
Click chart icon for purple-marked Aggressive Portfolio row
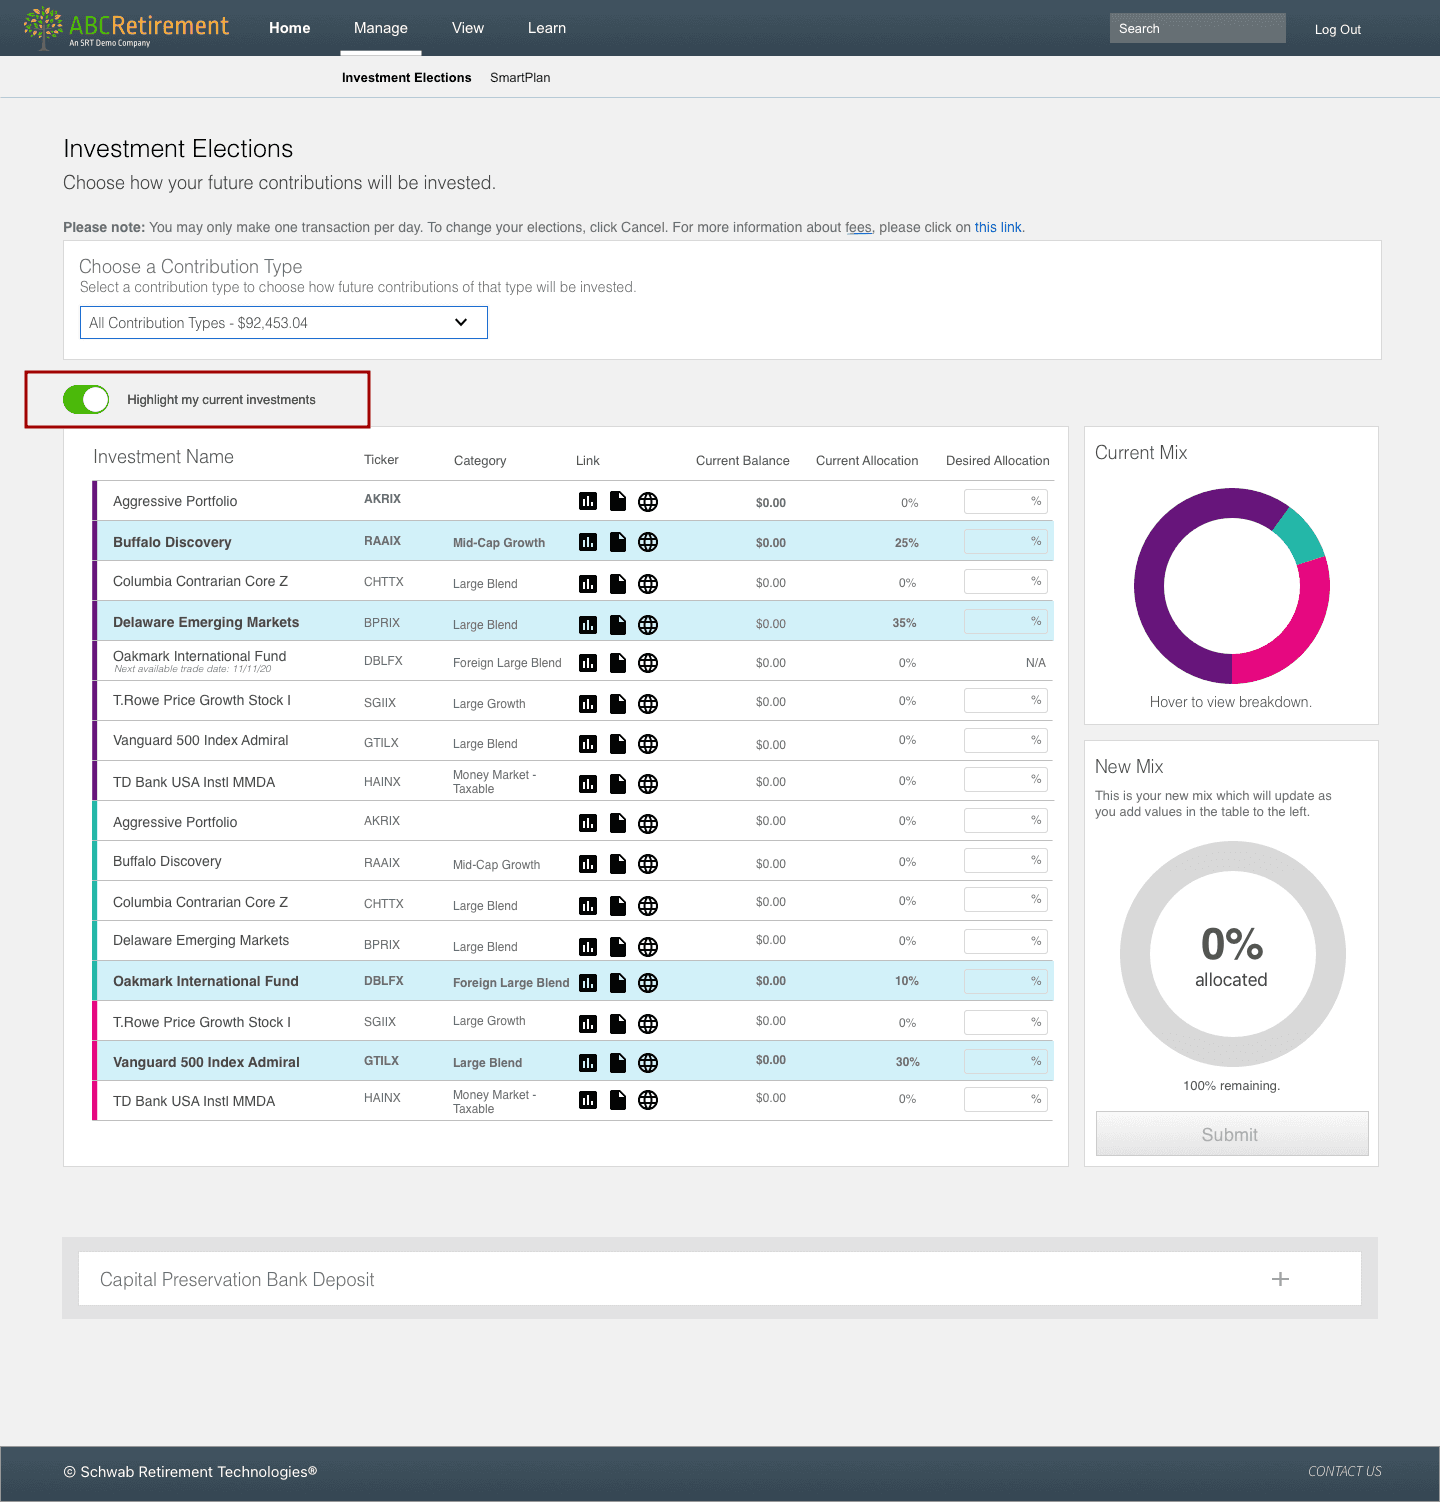coord(588,501)
